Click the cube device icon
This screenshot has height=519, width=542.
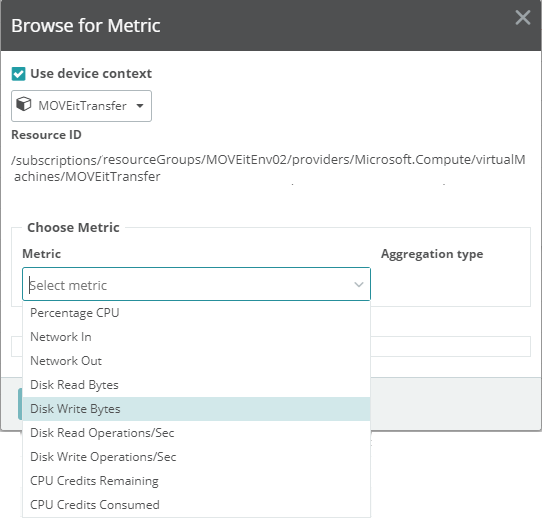[24, 104]
